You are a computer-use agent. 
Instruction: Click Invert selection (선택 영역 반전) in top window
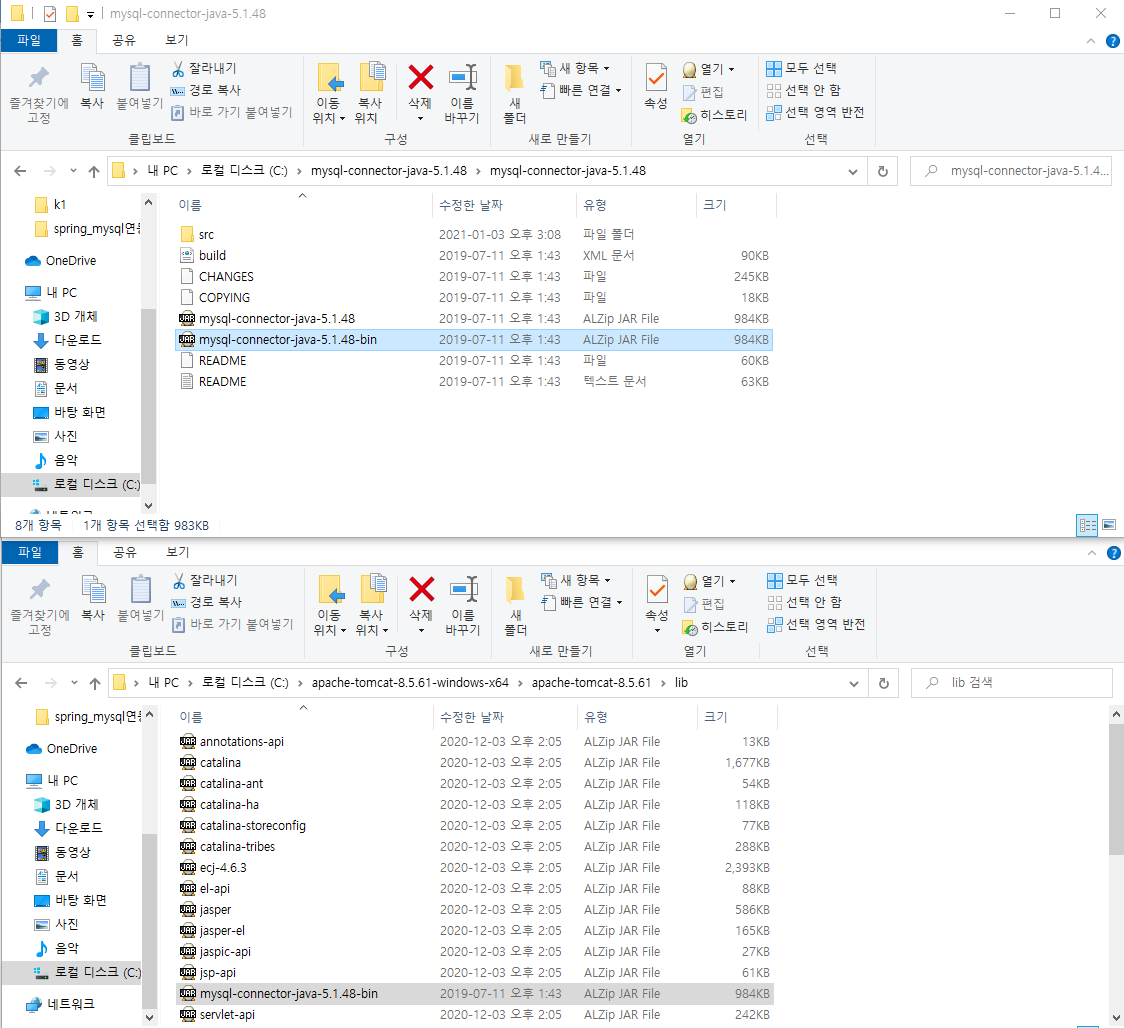click(815, 113)
